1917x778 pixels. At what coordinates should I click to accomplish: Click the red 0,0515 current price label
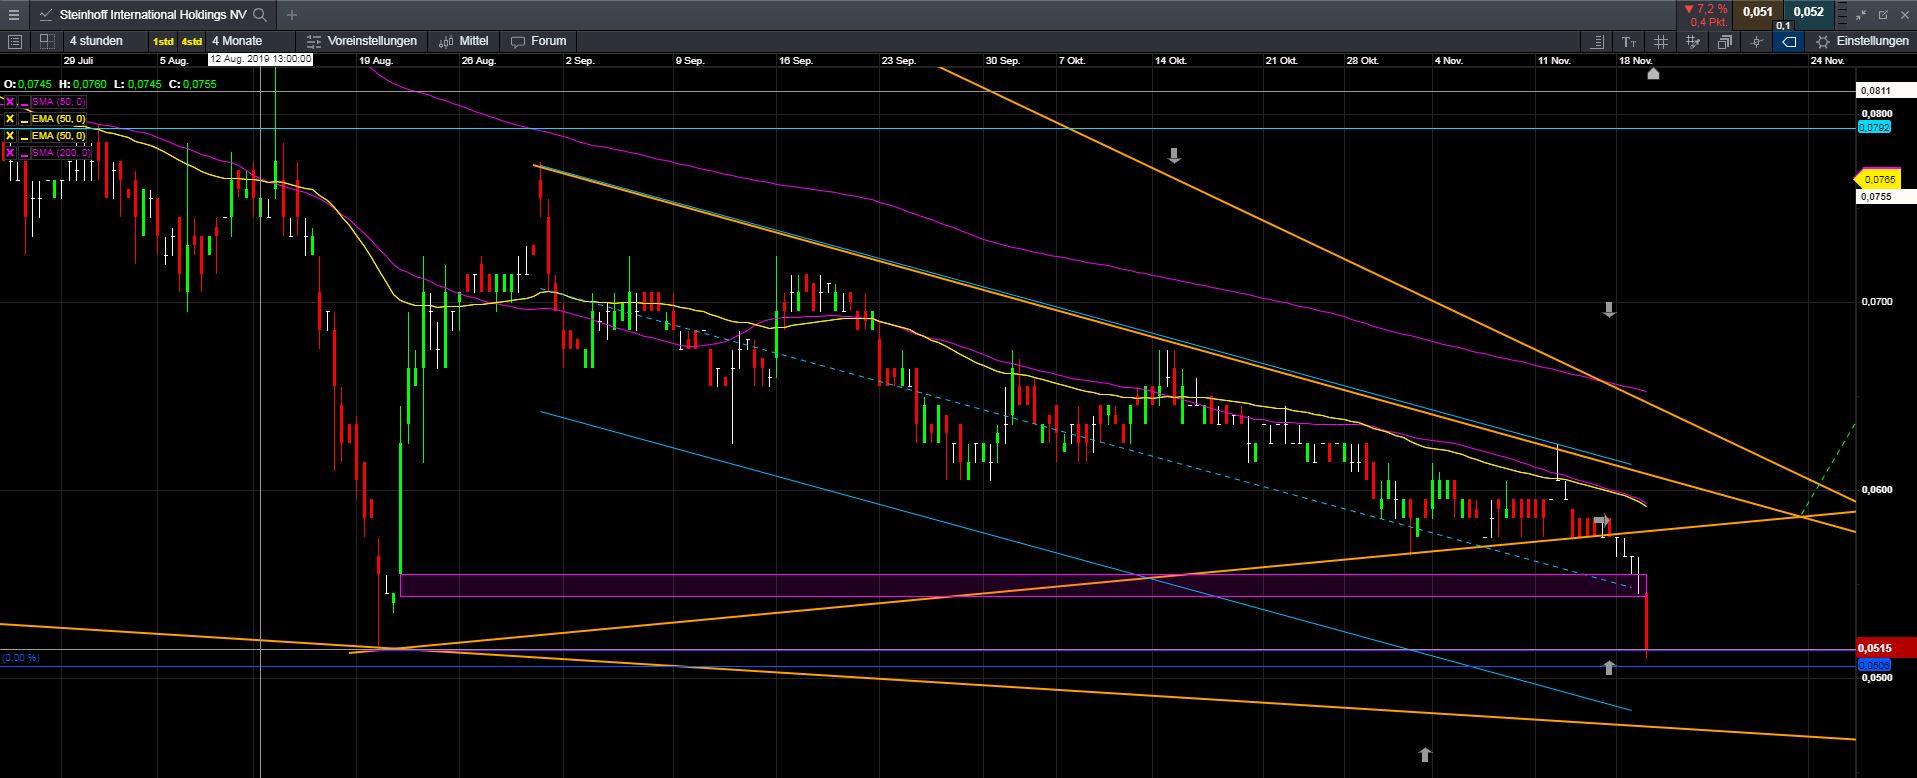tap(1885, 648)
